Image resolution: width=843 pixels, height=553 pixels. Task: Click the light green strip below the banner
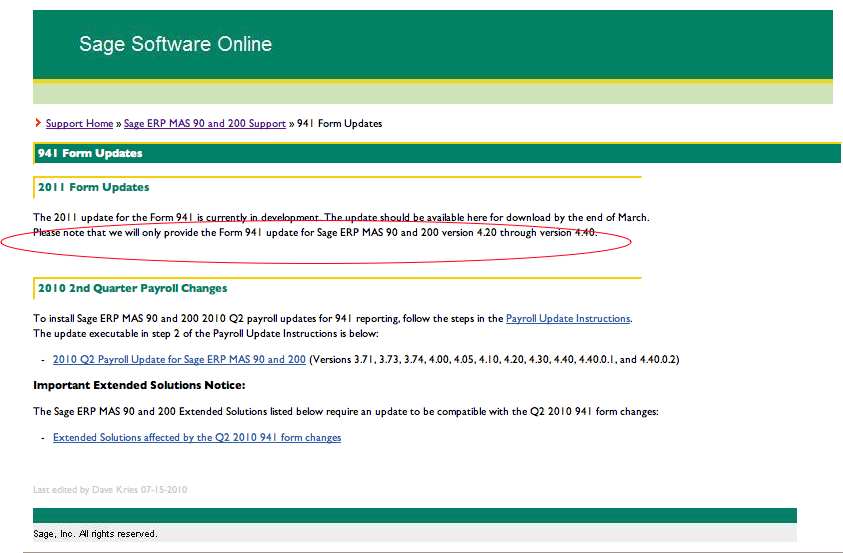point(432,93)
